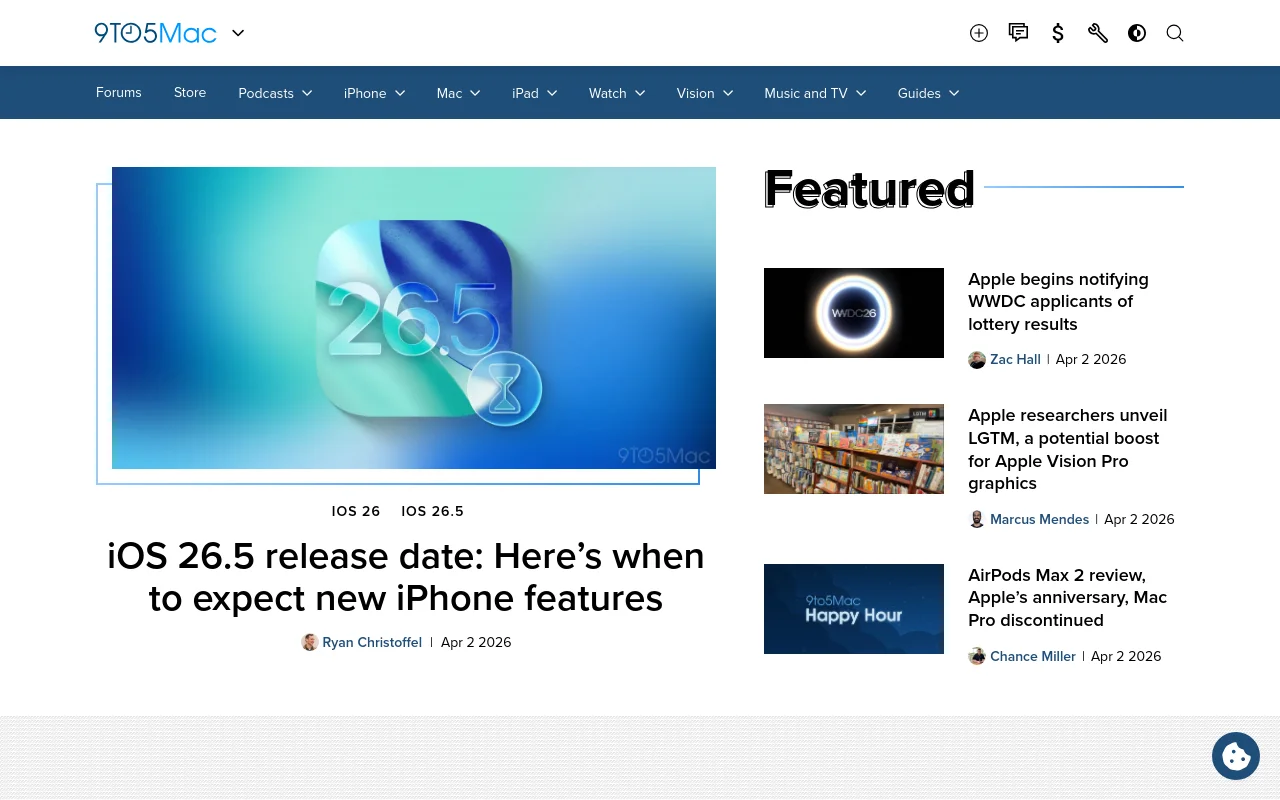This screenshot has width=1280, height=800.
Task: Expand the site switcher chevron next to logo
Action: 238,33
